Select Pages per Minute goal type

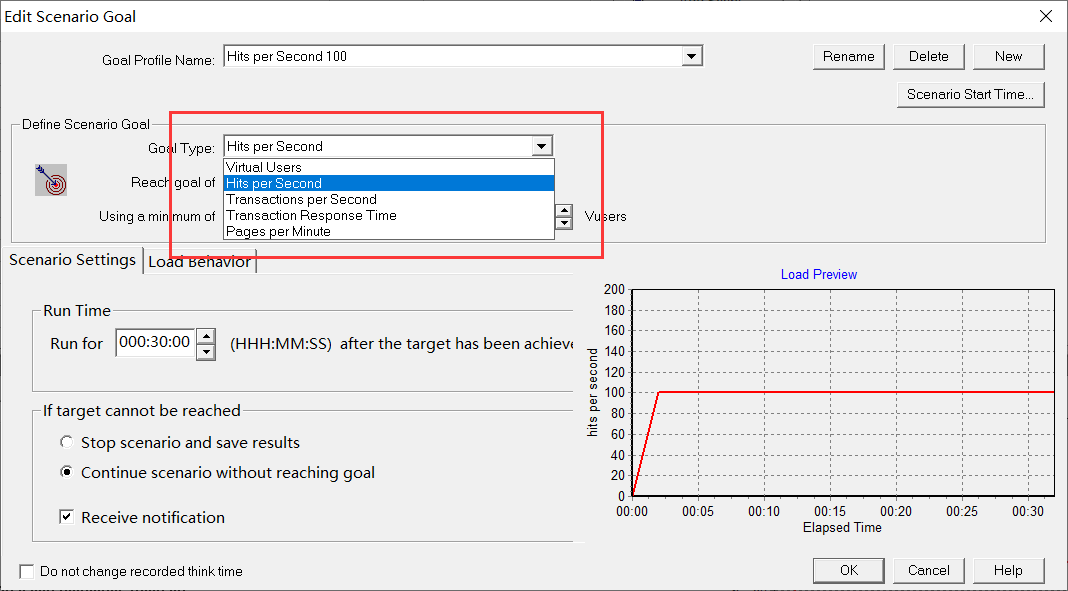[278, 231]
